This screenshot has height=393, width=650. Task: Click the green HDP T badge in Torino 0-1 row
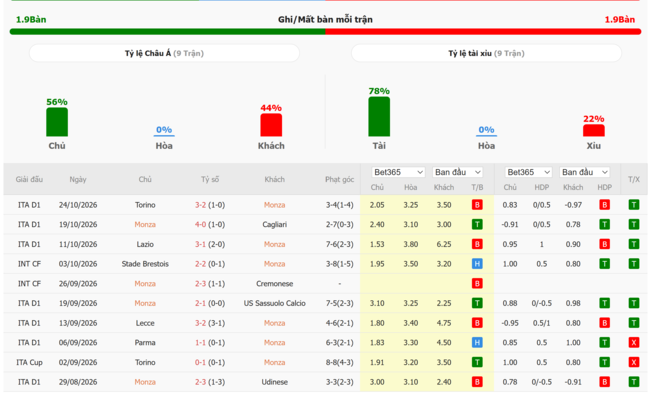point(604,362)
